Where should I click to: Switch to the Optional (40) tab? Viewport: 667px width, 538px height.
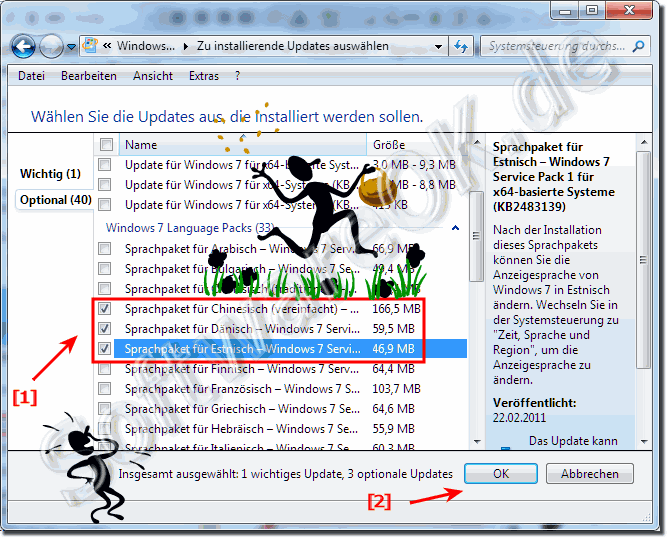coord(55,200)
